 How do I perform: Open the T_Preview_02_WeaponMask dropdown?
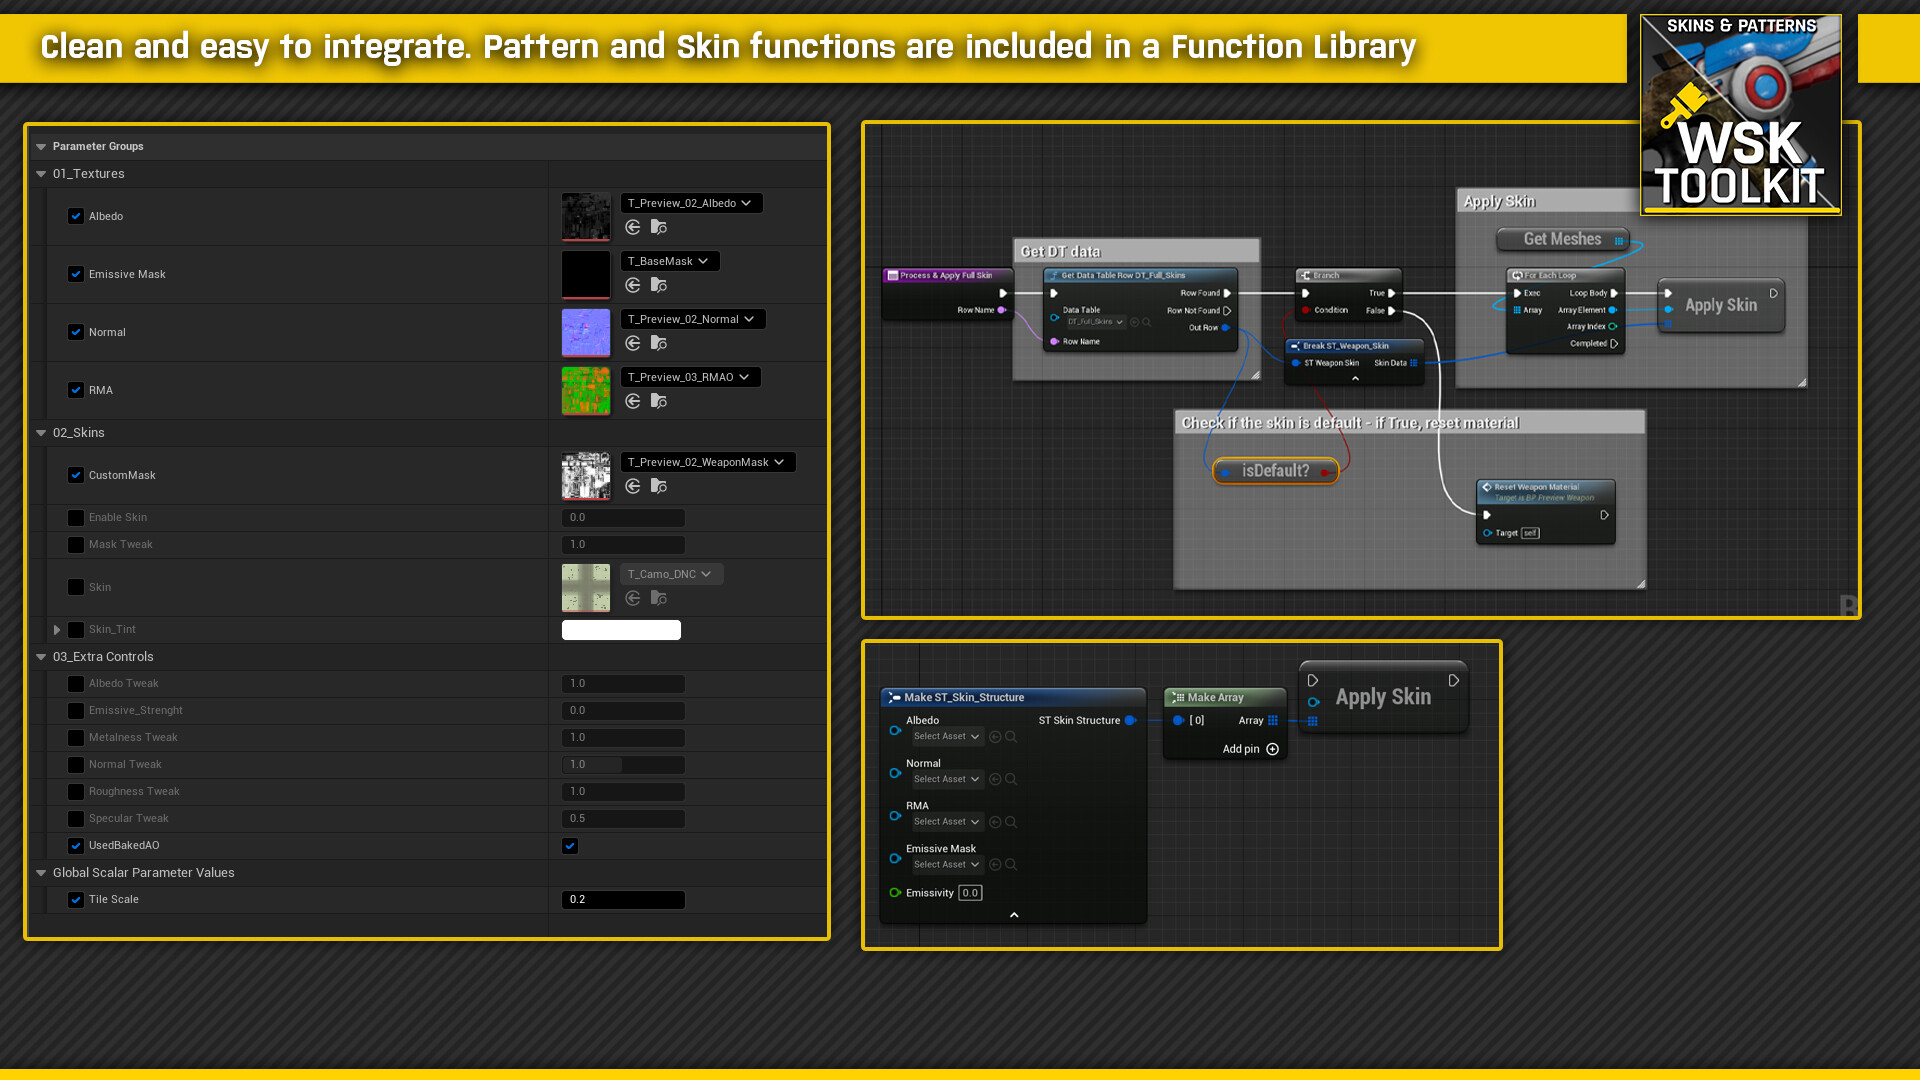(x=707, y=462)
